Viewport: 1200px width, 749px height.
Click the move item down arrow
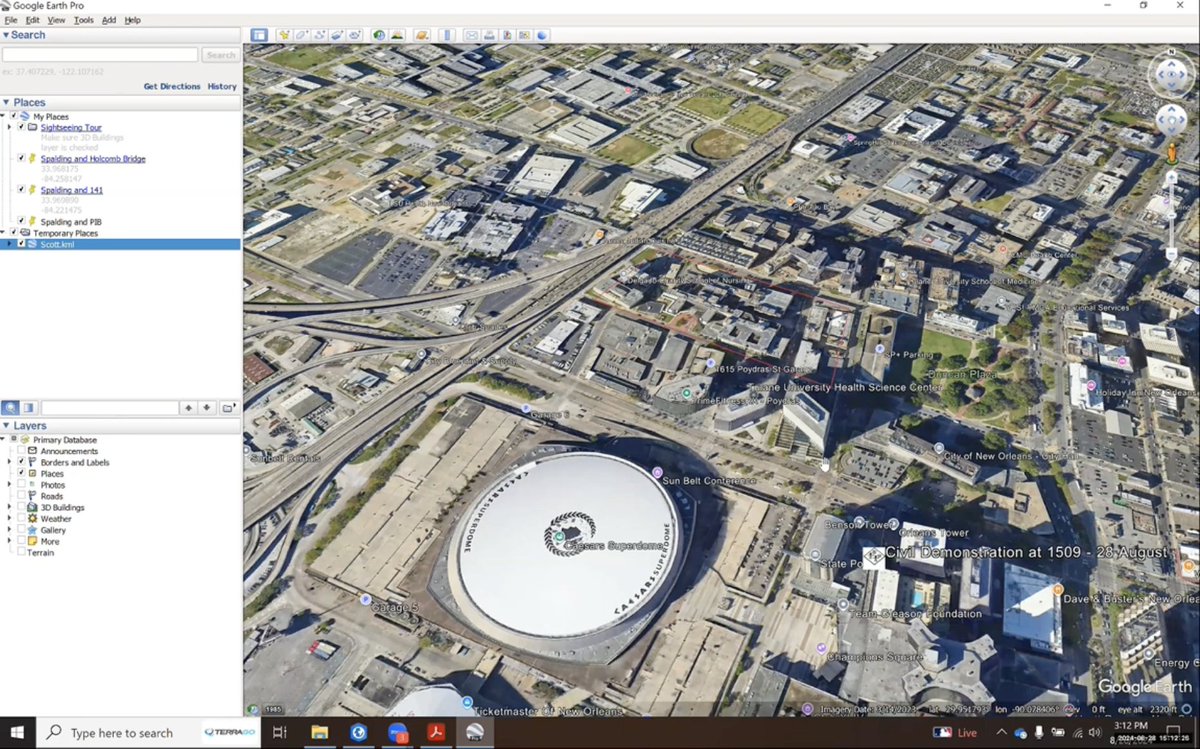(x=207, y=407)
